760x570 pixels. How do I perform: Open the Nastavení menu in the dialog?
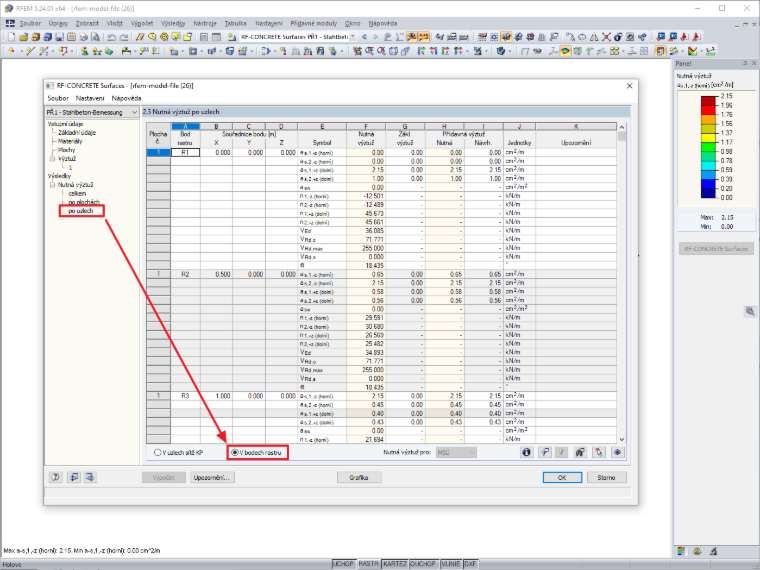90,98
